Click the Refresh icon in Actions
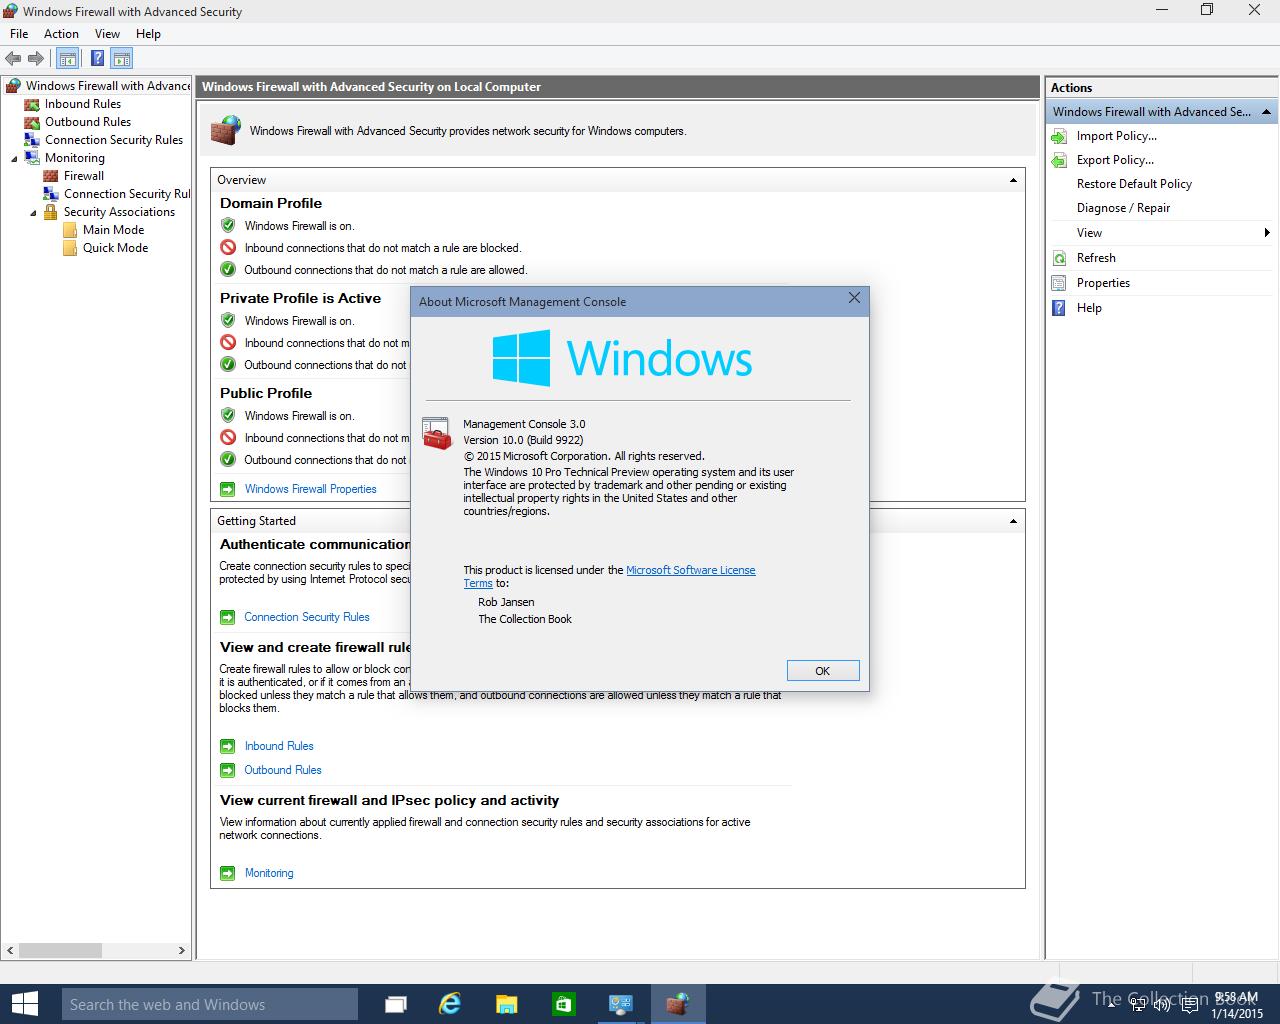 [x=1059, y=258]
